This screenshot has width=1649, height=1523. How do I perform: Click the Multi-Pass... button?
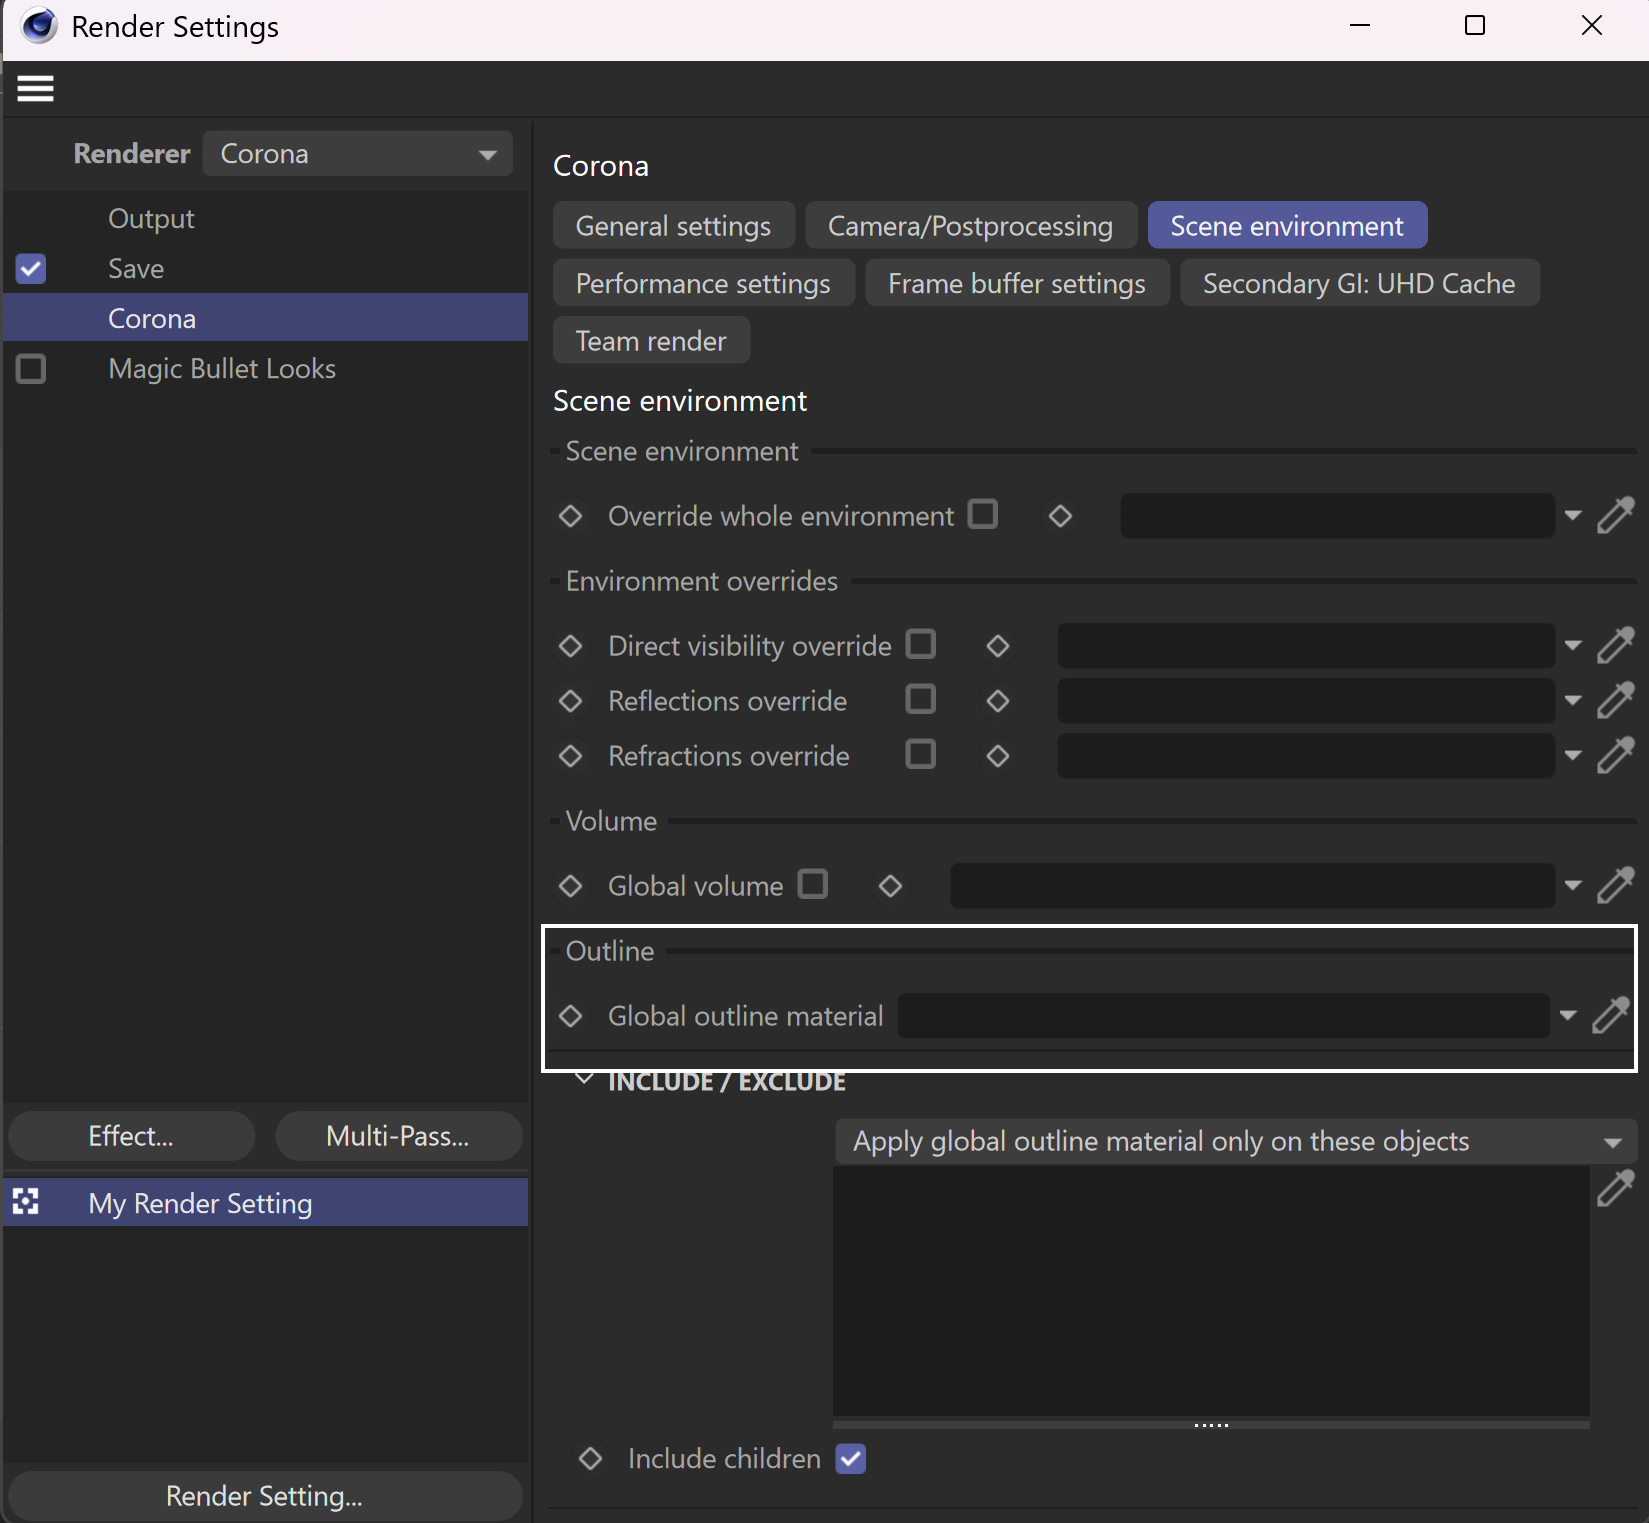click(398, 1136)
